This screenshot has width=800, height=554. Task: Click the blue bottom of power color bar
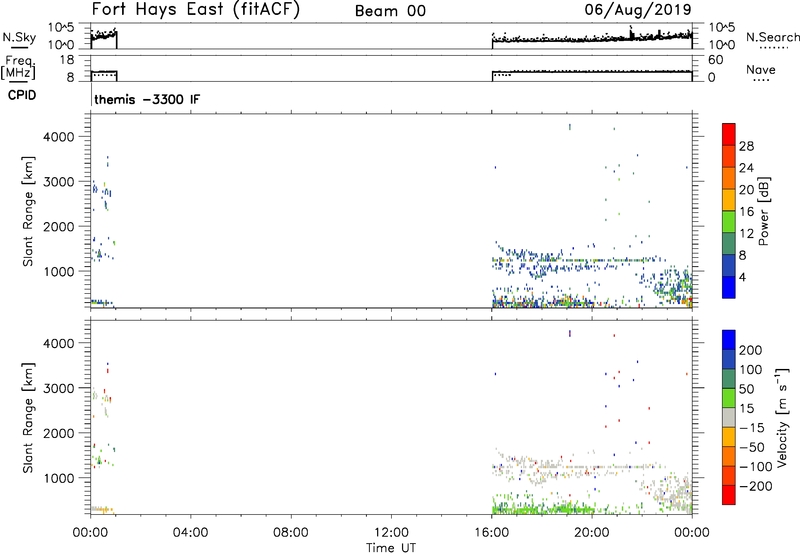tap(729, 287)
